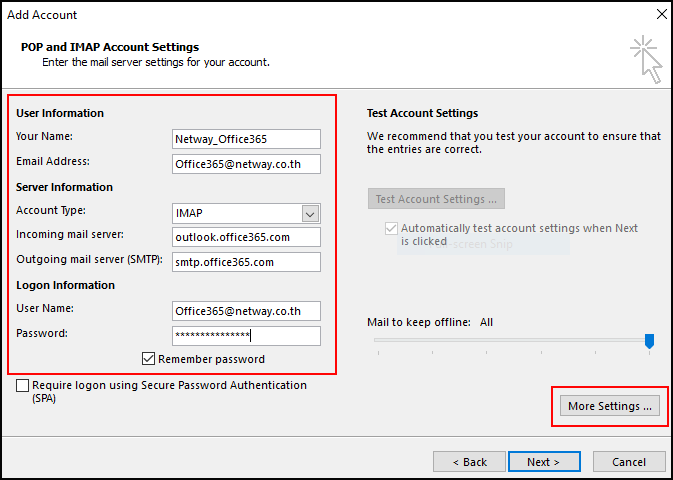
Task: Return with the Back button
Action: [469, 462]
